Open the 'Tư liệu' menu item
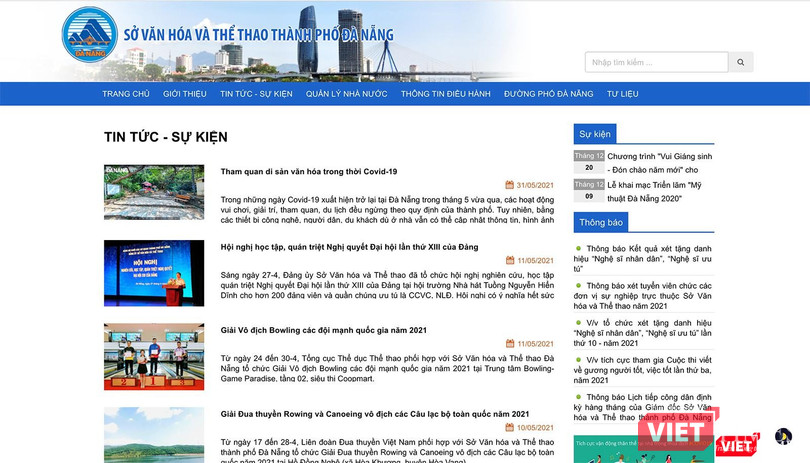Viewport: 810px width, 463px height. pyautogui.click(x=622, y=94)
